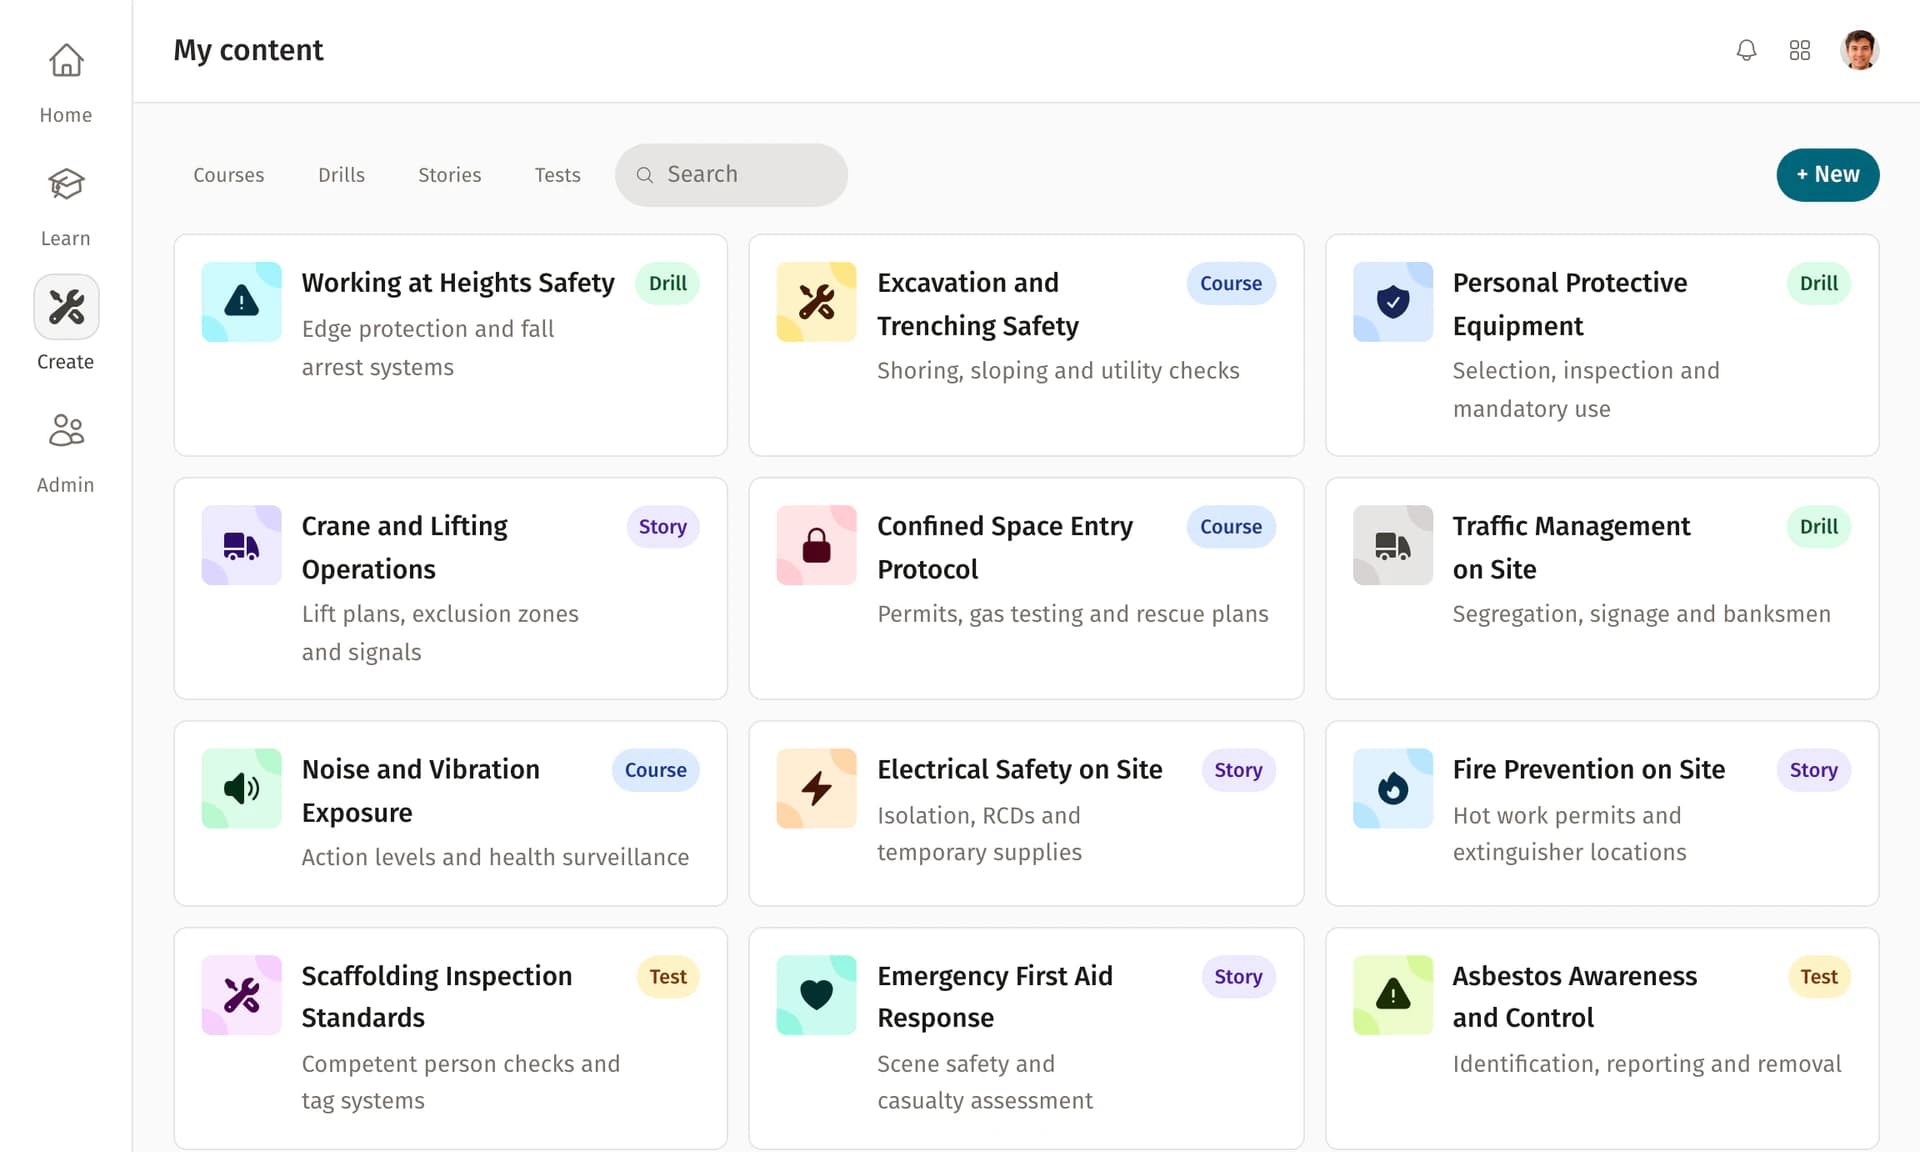
Task: Open the notifications bell
Action: click(x=1746, y=50)
